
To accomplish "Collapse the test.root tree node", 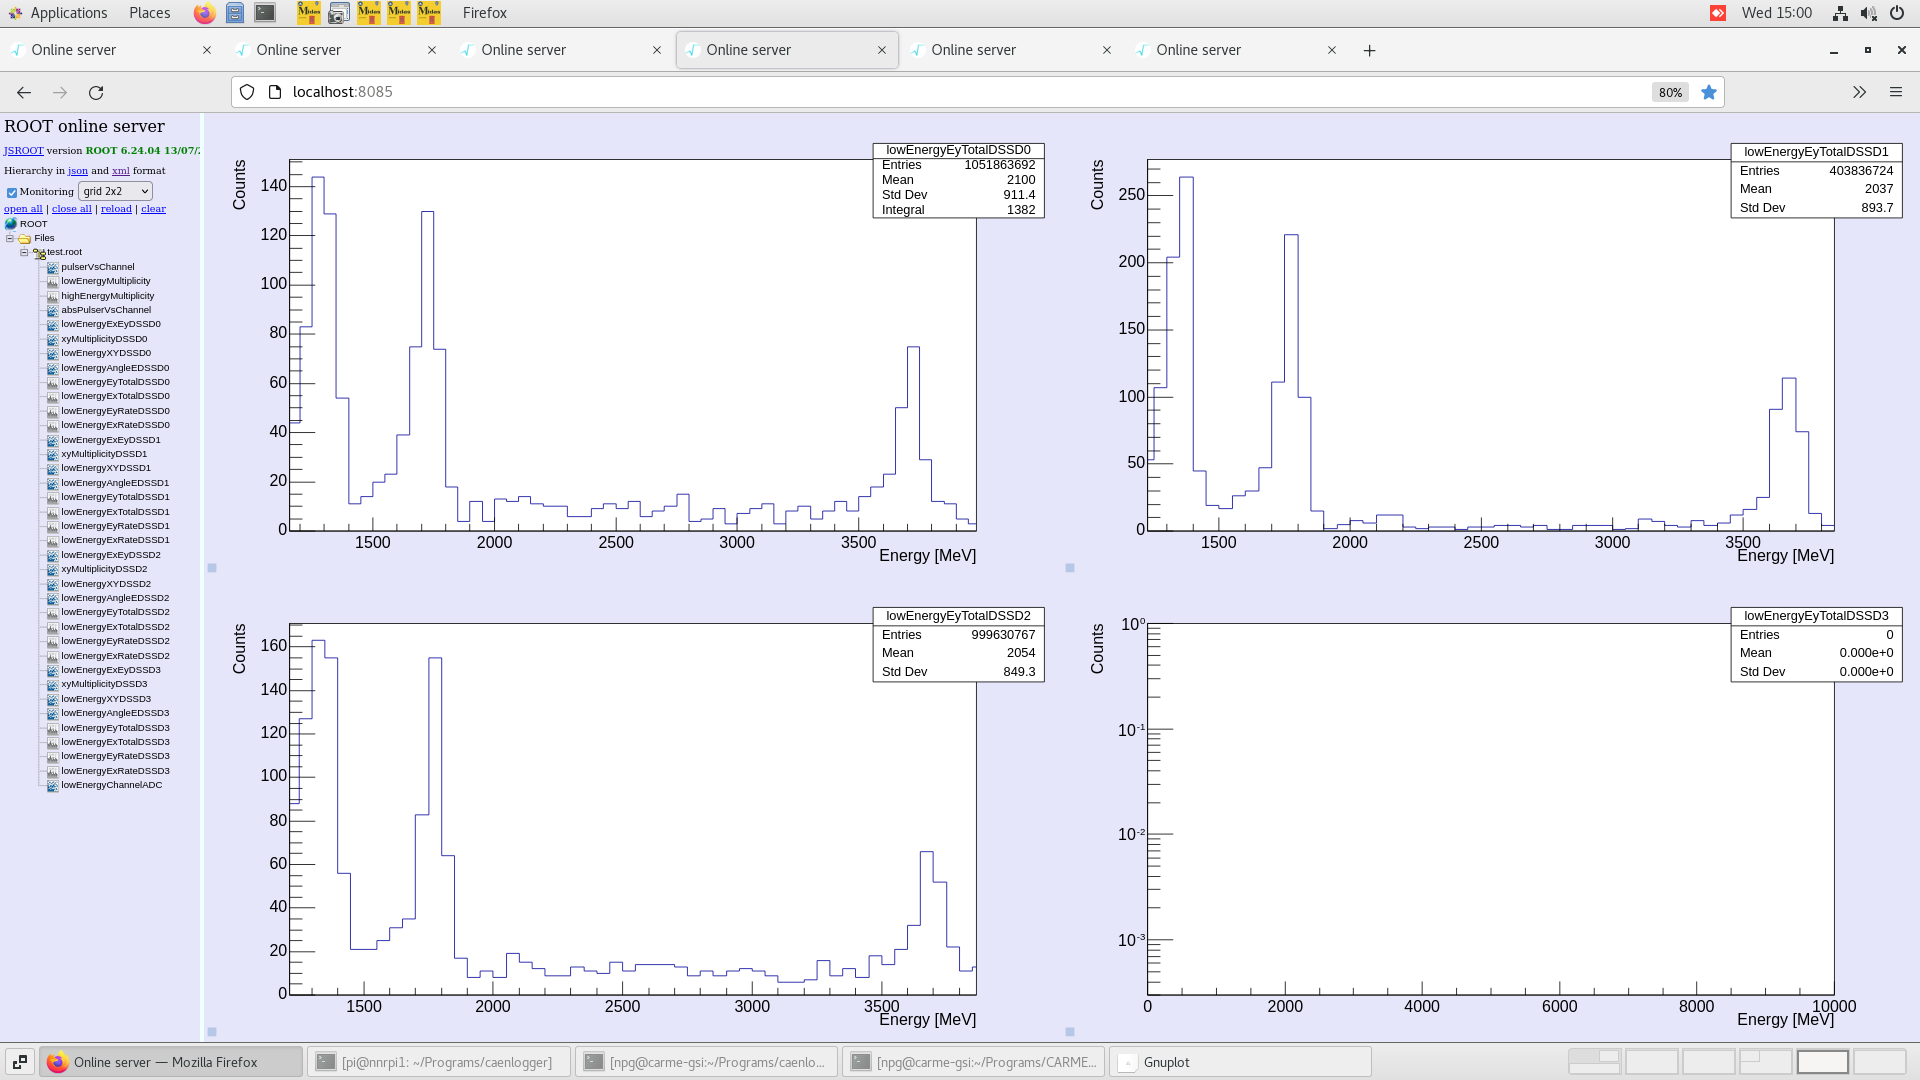I will [x=24, y=252].
